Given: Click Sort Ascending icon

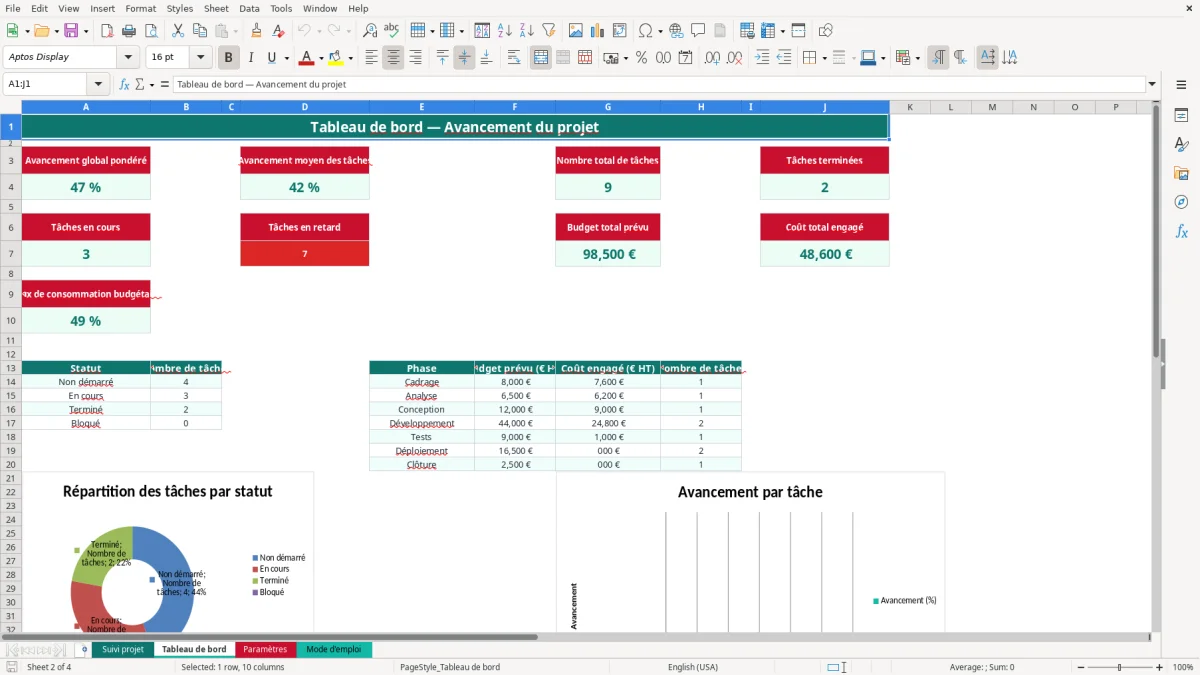Looking at the screenshot, I should coord(505,31).
